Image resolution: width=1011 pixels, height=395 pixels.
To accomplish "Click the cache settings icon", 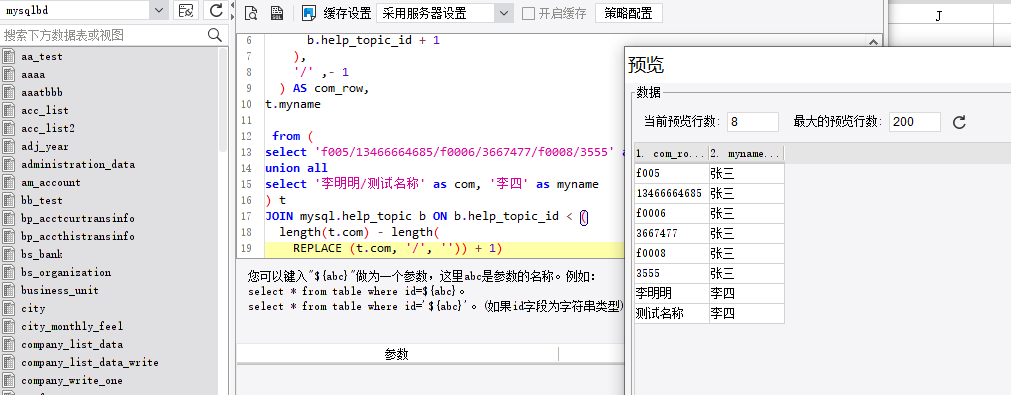I will pos(309,13).
